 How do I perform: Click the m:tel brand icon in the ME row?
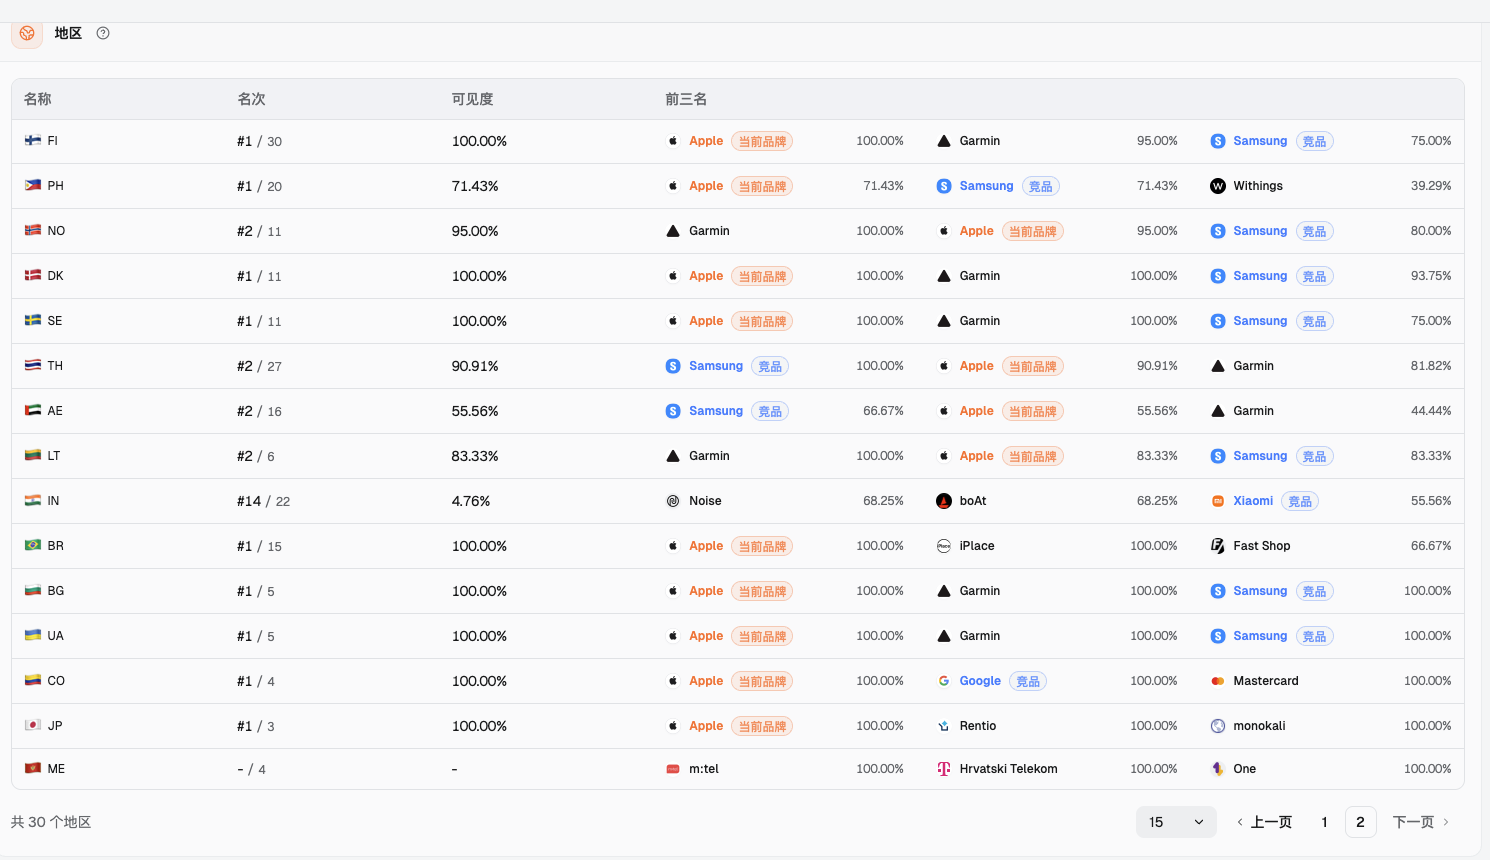click(x=673, y=769)
